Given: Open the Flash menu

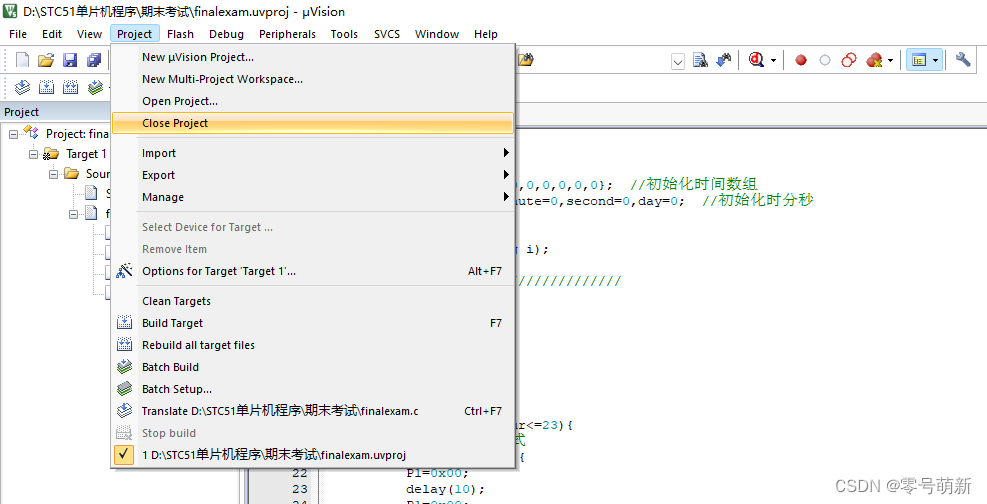Looking at the screenshot, I should [x=181, y=34].
